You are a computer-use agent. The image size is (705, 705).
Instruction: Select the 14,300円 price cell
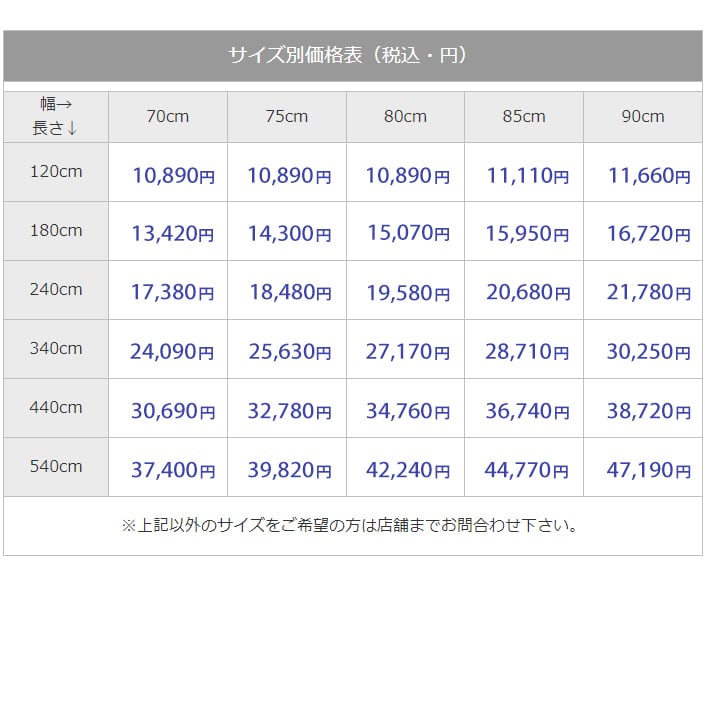pos(289,234)
